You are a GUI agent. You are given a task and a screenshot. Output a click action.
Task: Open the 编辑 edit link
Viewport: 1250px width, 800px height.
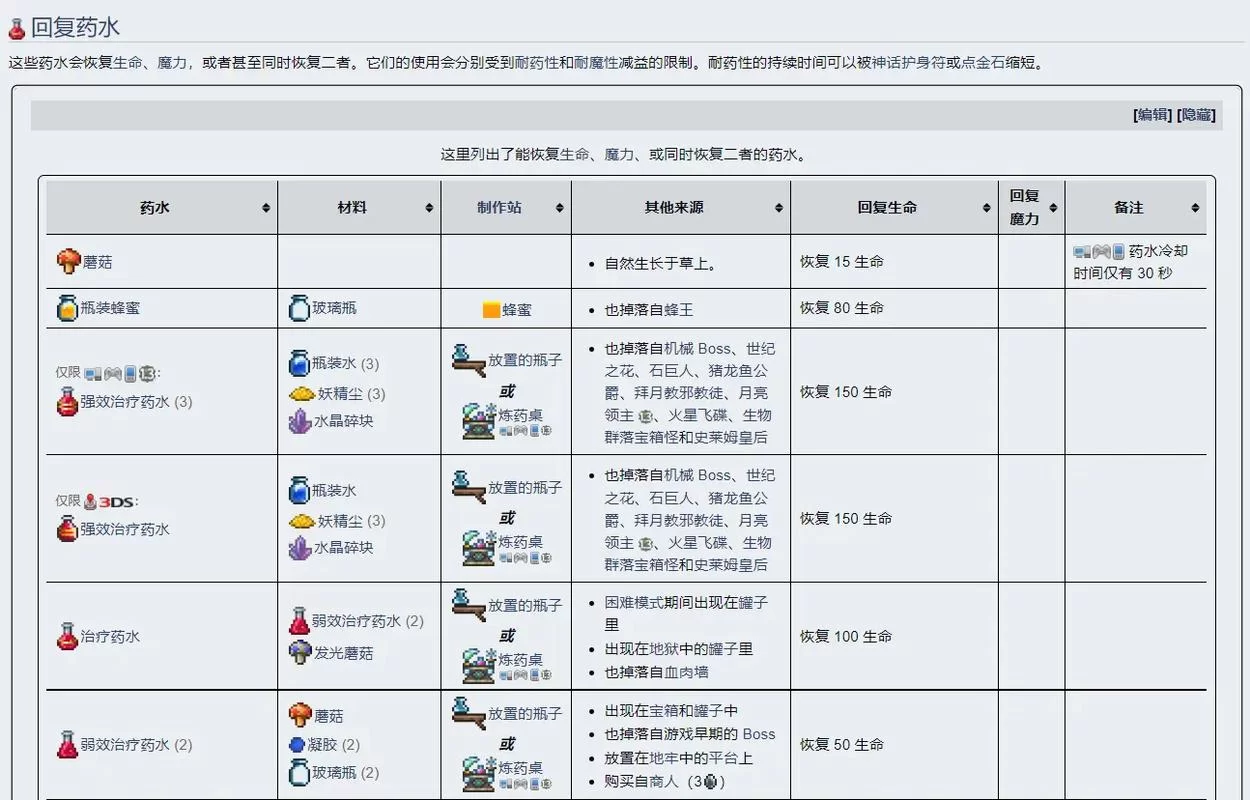1150,115
